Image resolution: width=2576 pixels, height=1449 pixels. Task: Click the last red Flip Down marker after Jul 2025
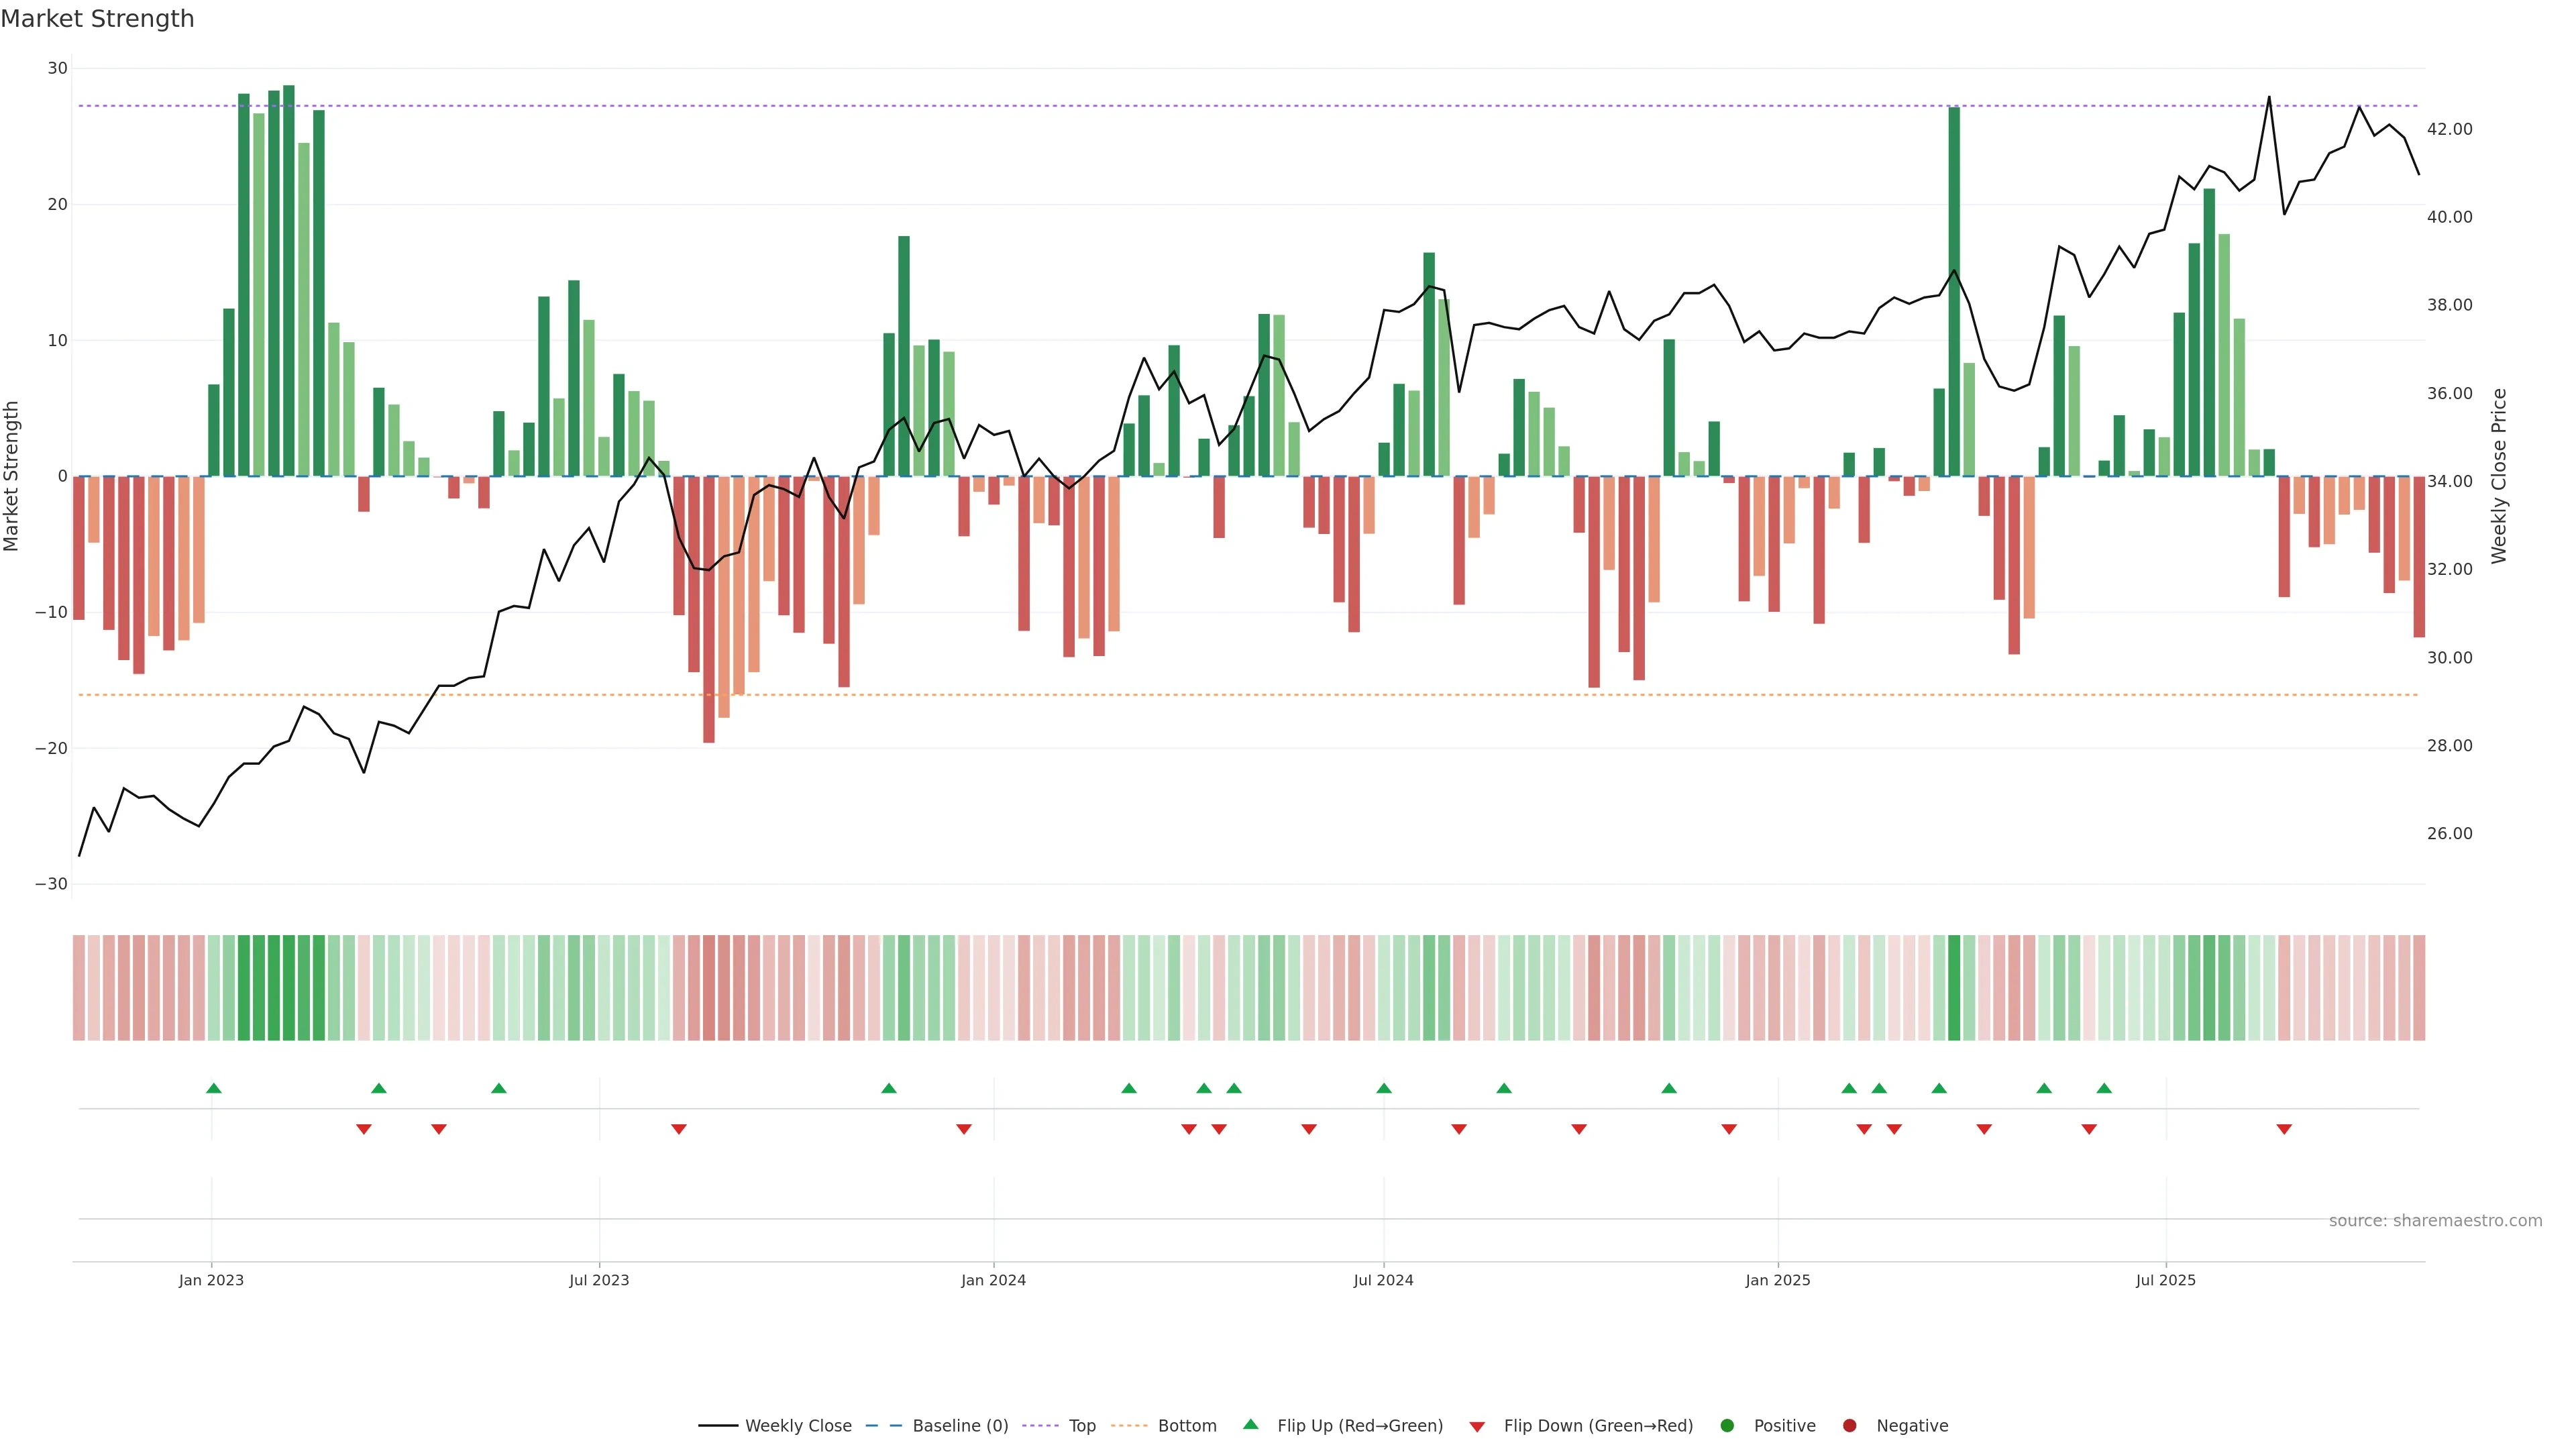point(2284,1129)
